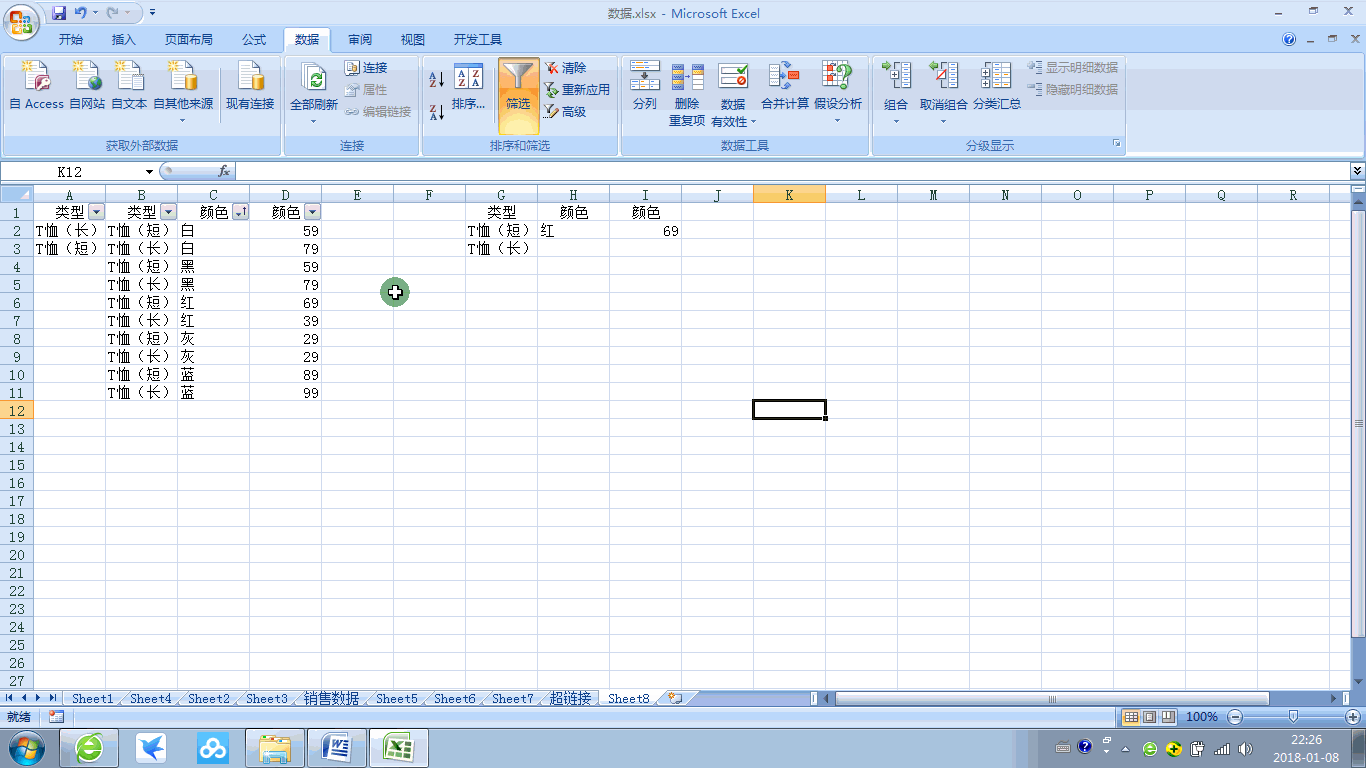1366x768 pixels.
Task: Click the 现有连接 (Existing Connections) icon
Action: [x=250, y=85]
